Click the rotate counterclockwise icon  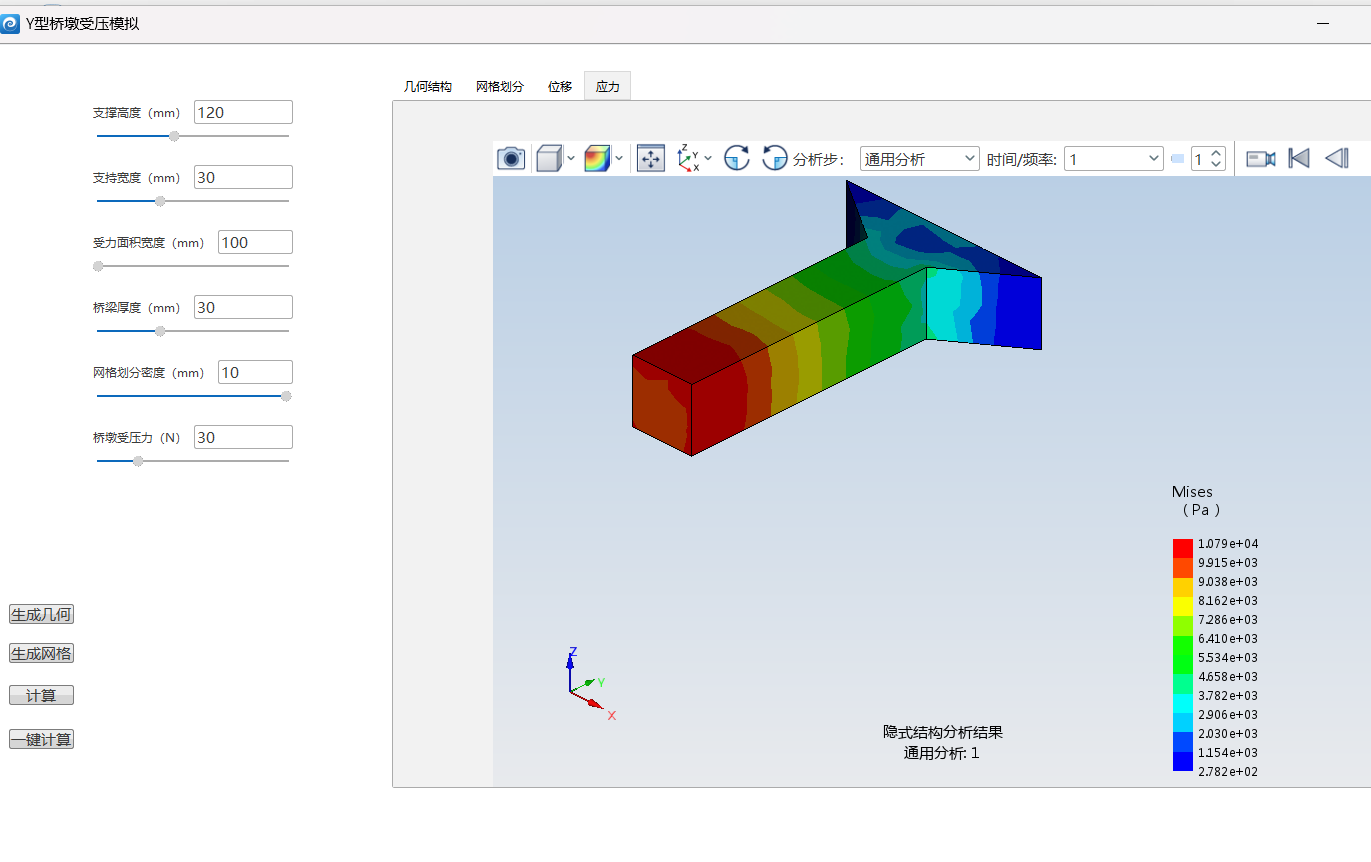point(775,158)
